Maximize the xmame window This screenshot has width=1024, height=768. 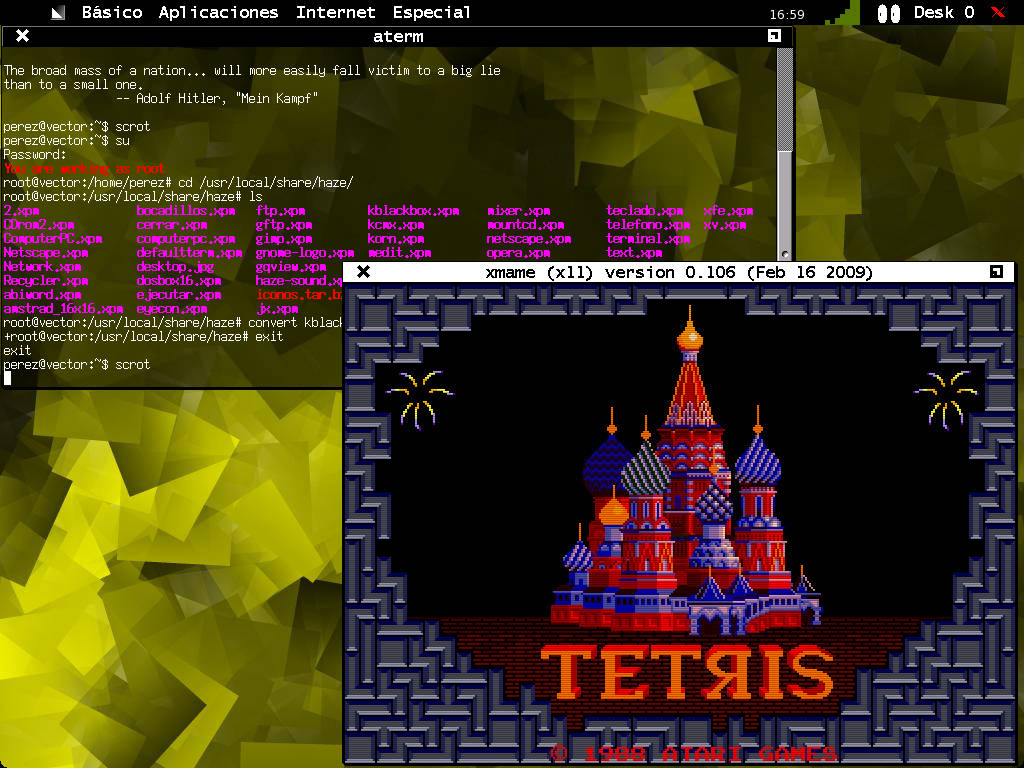pos(996,272)
